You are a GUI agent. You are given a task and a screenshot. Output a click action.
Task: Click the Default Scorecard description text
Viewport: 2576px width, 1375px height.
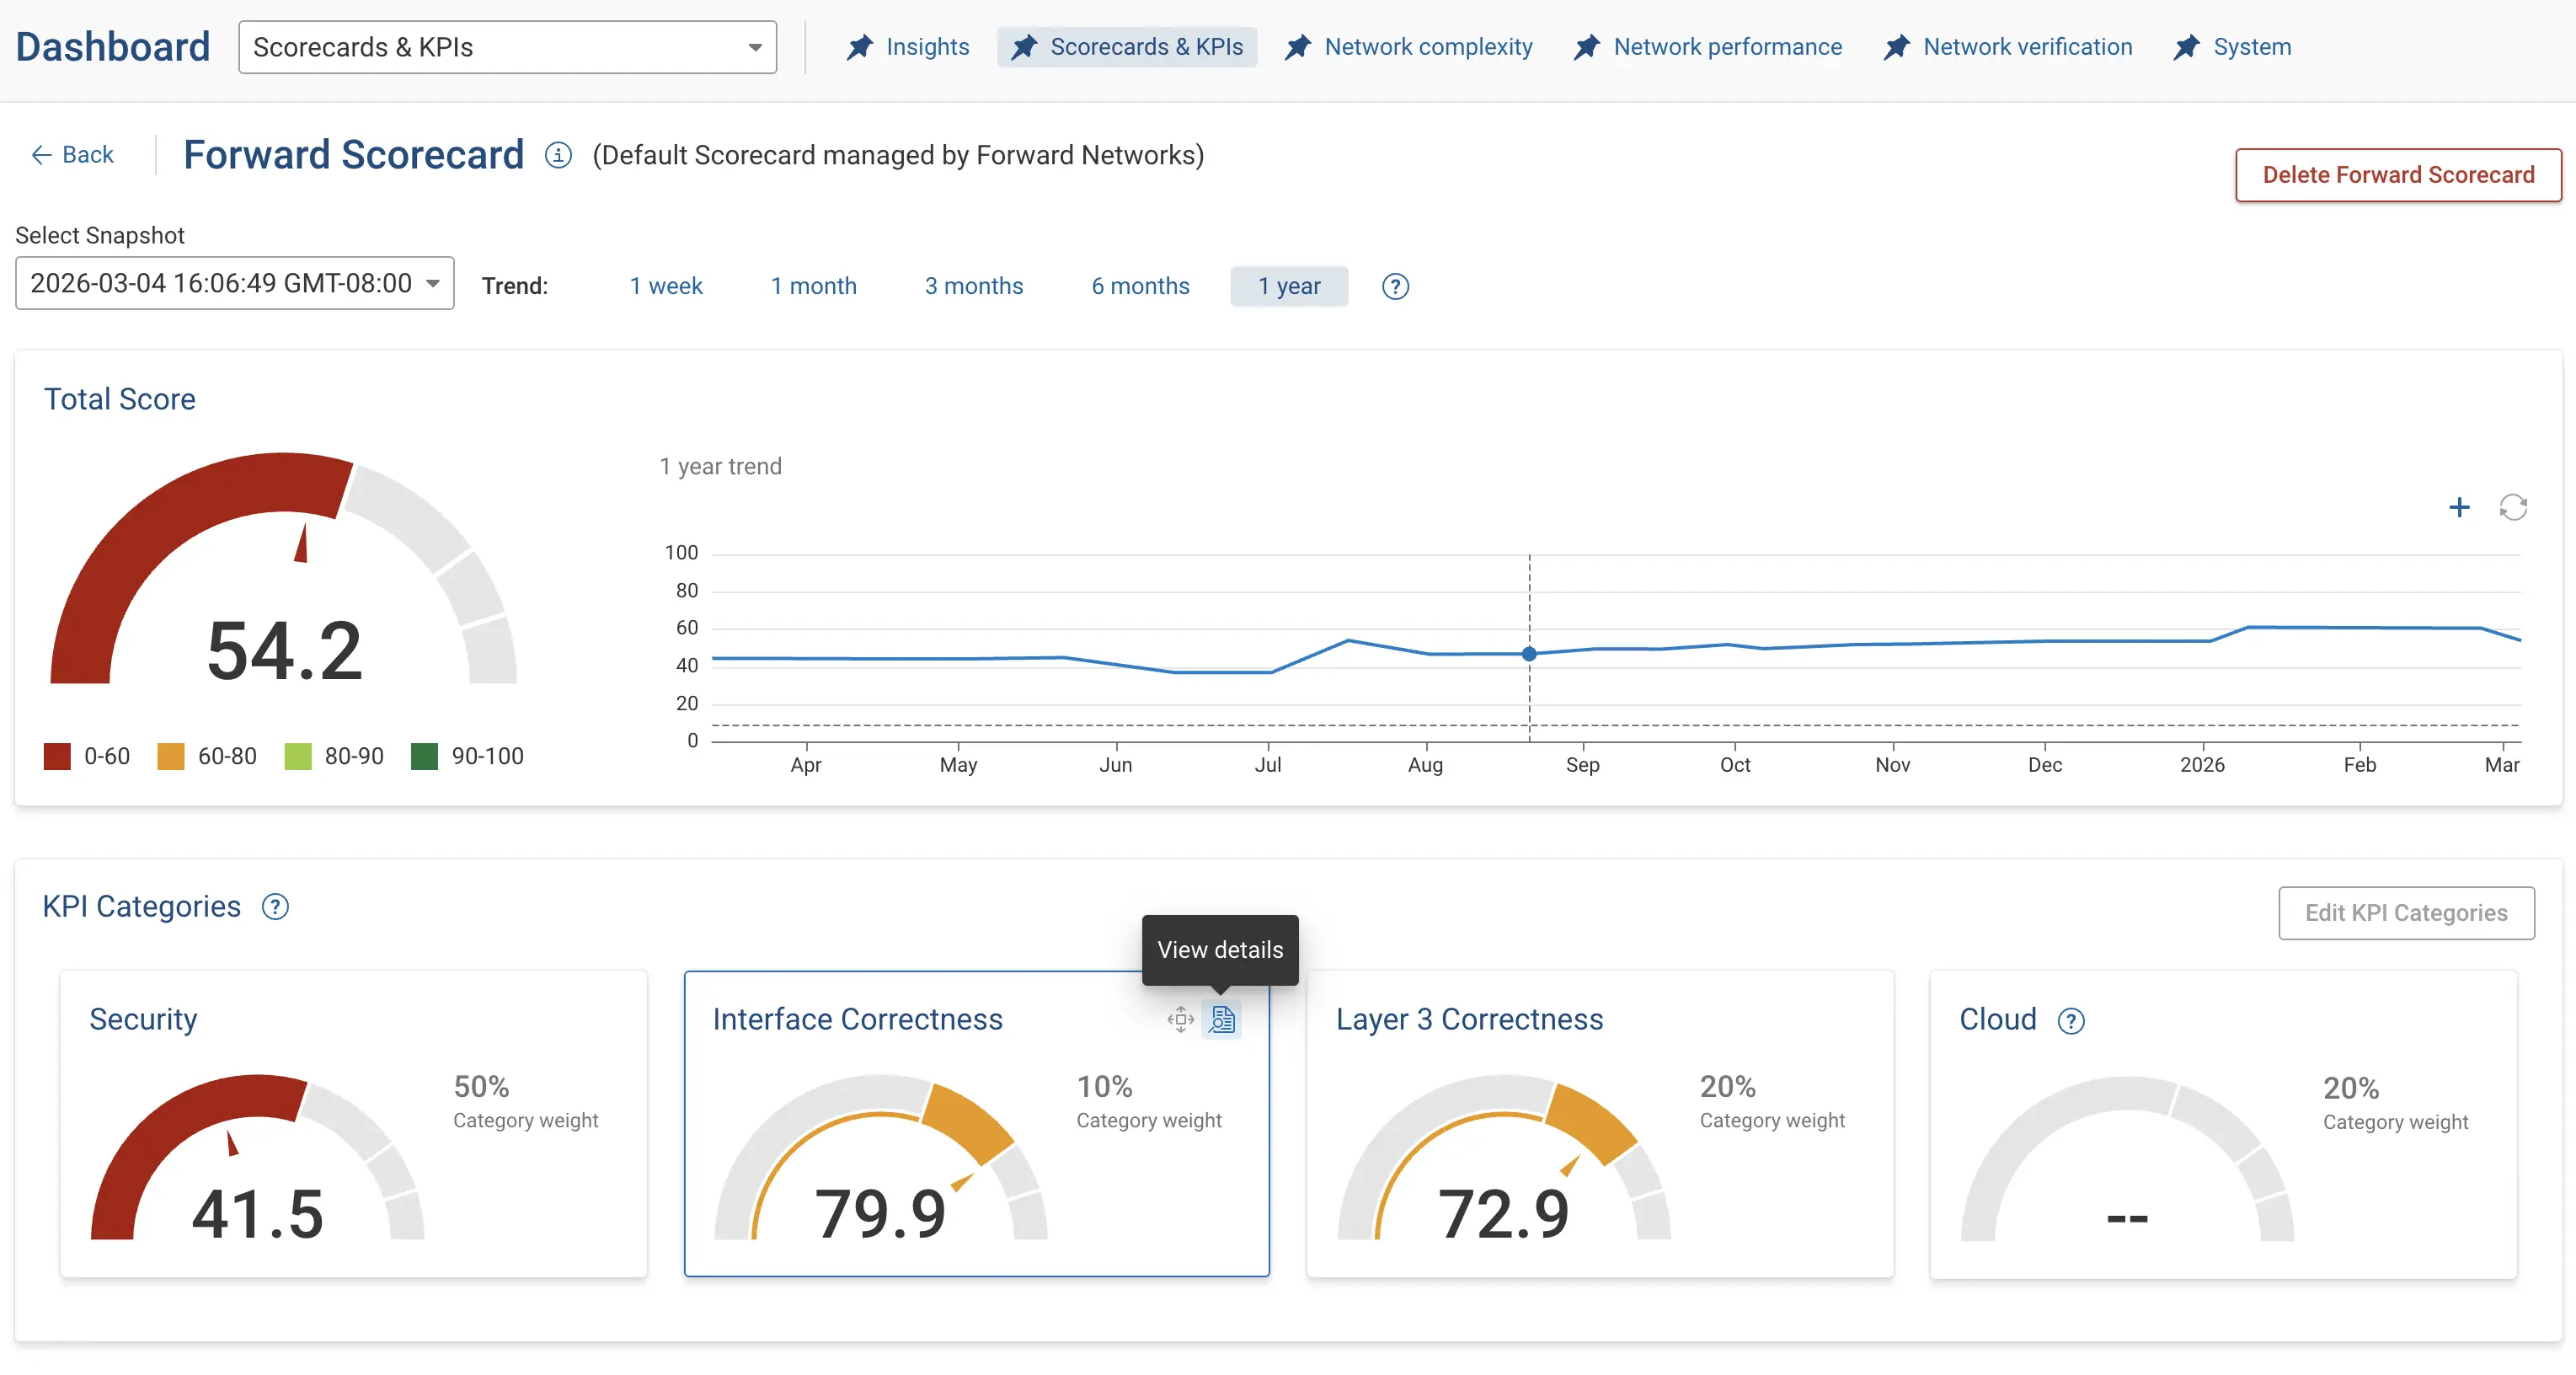[x=898, y=155]
